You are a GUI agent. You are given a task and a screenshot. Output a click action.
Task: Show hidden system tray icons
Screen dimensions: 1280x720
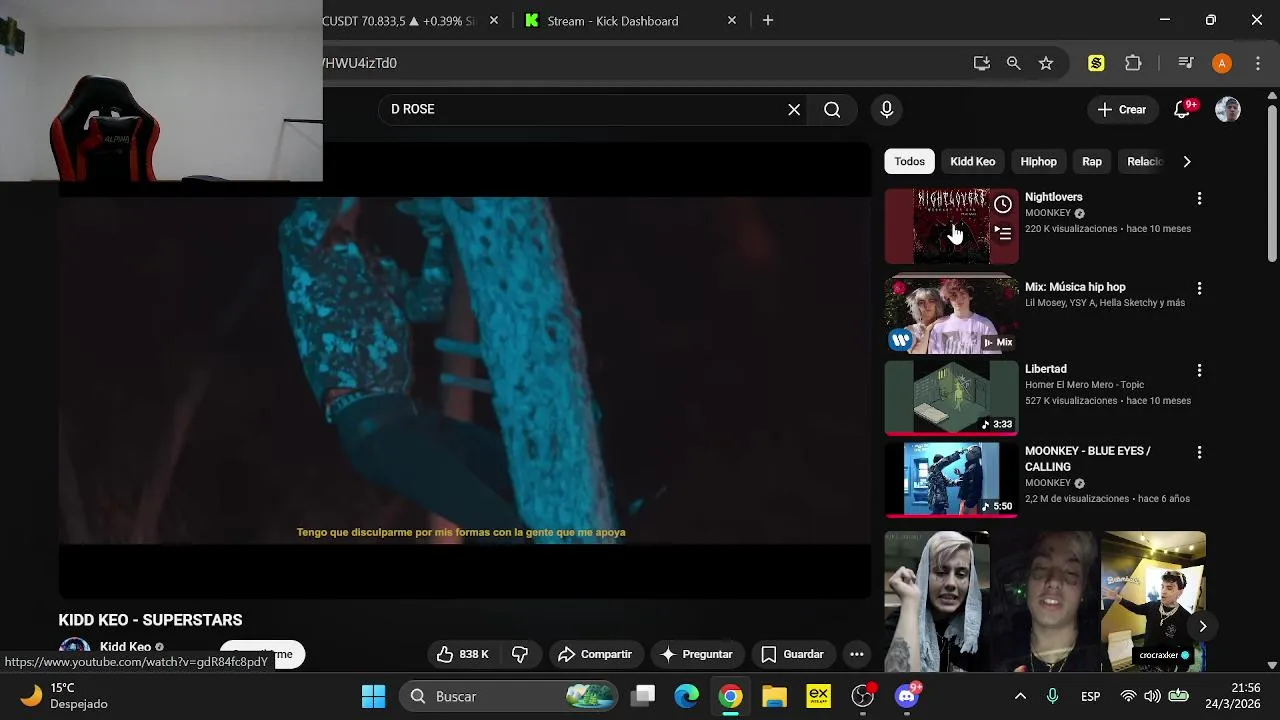click(1020, 696)
